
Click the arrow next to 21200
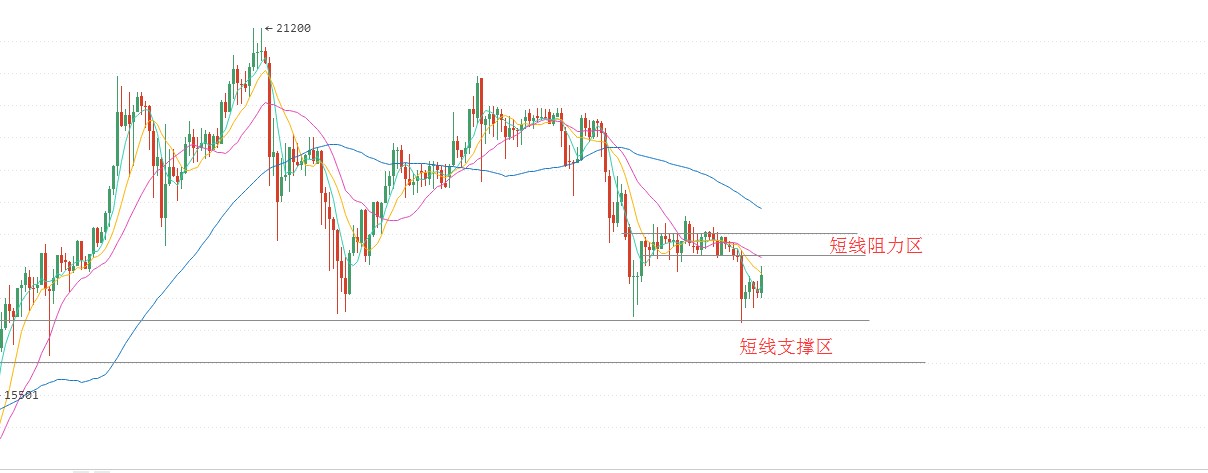269,28
